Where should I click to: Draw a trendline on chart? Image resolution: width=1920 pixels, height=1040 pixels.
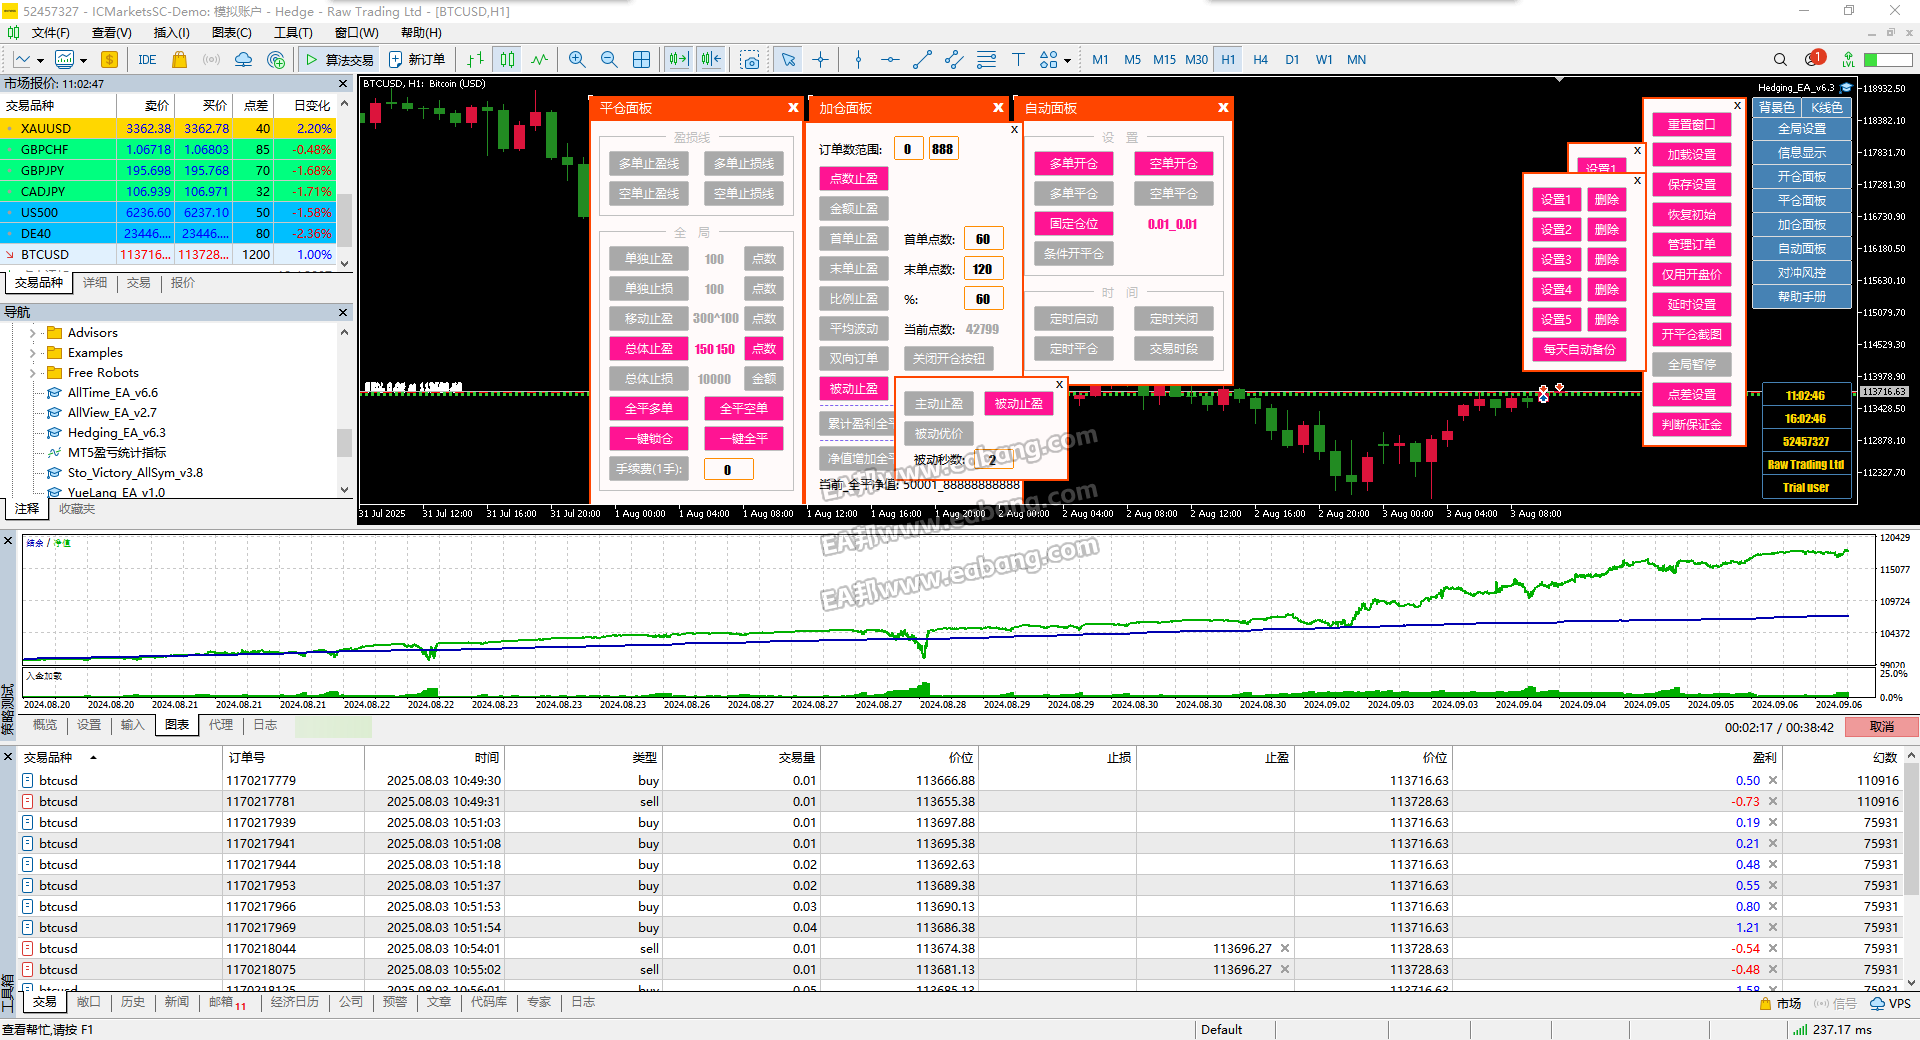tap(922, 60)
